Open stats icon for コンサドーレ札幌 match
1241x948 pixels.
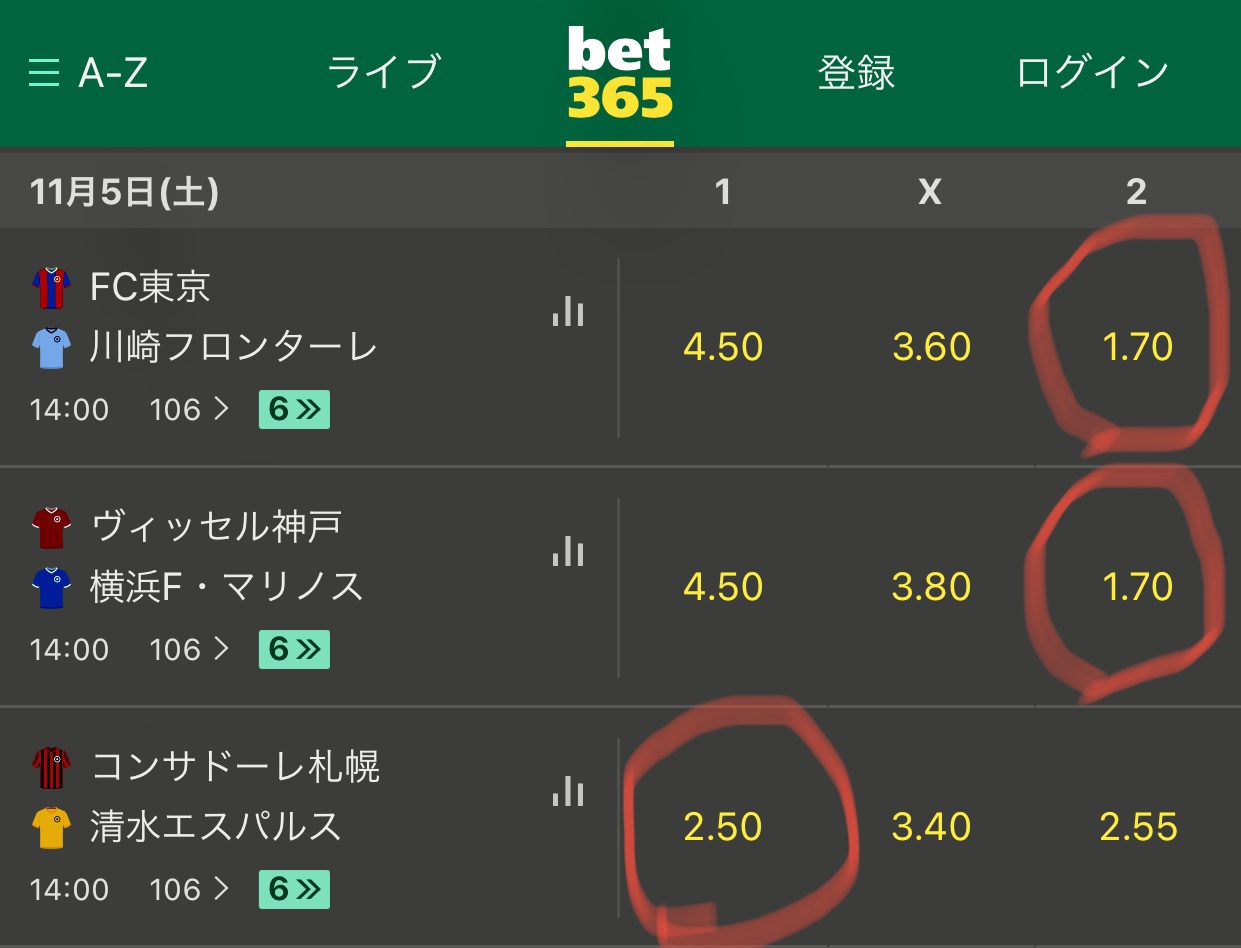568,790
